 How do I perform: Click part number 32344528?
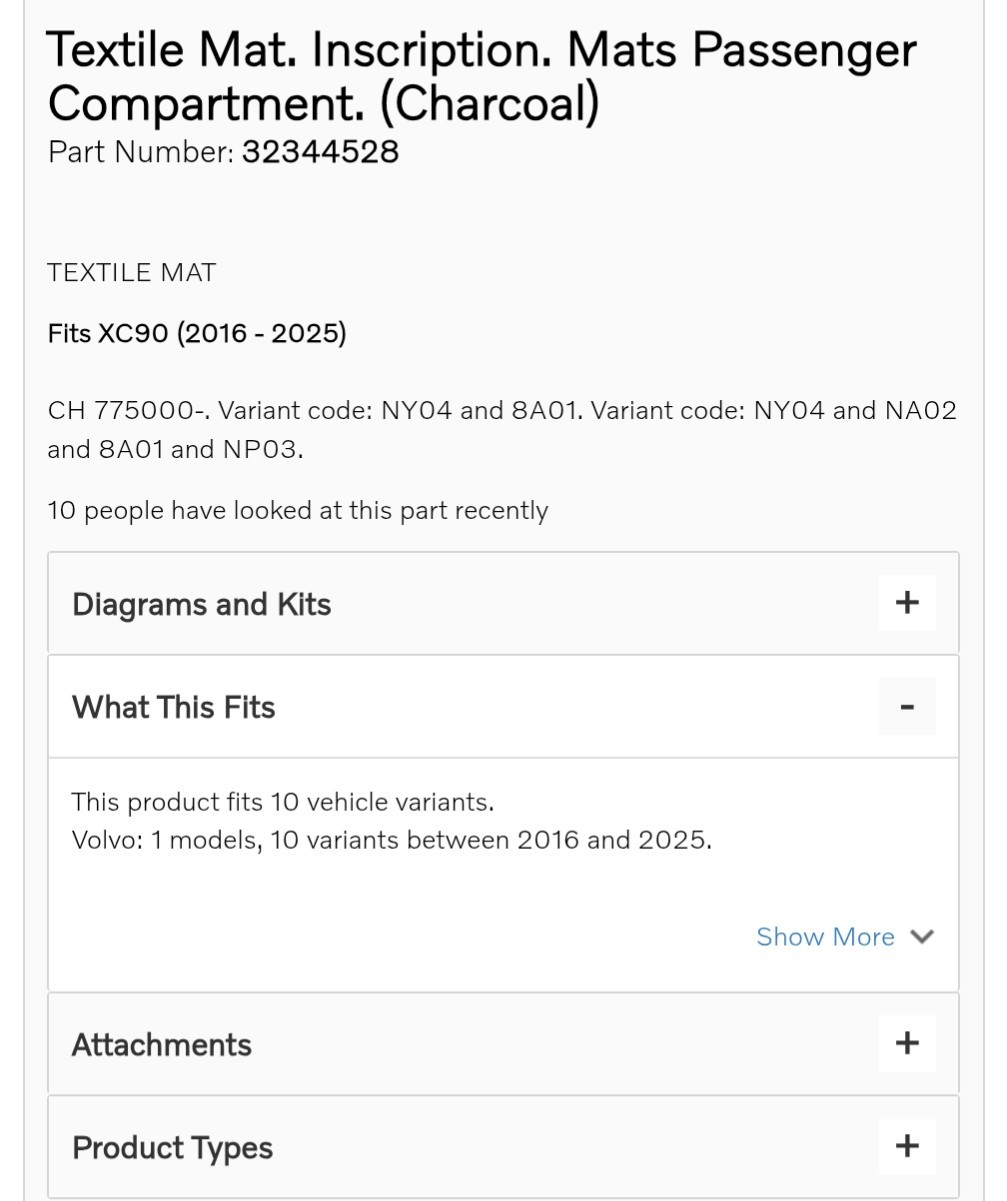(320, 152)
